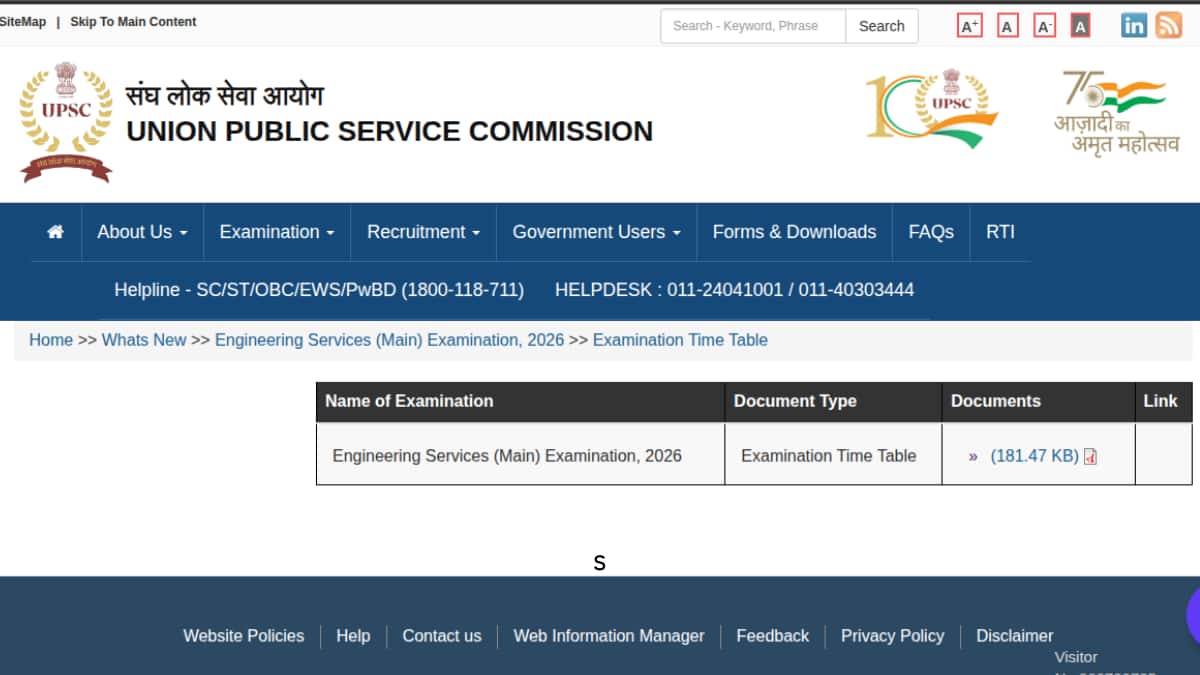Open the RSS feed icon

pyautogui.click(x=1168, y=26)
